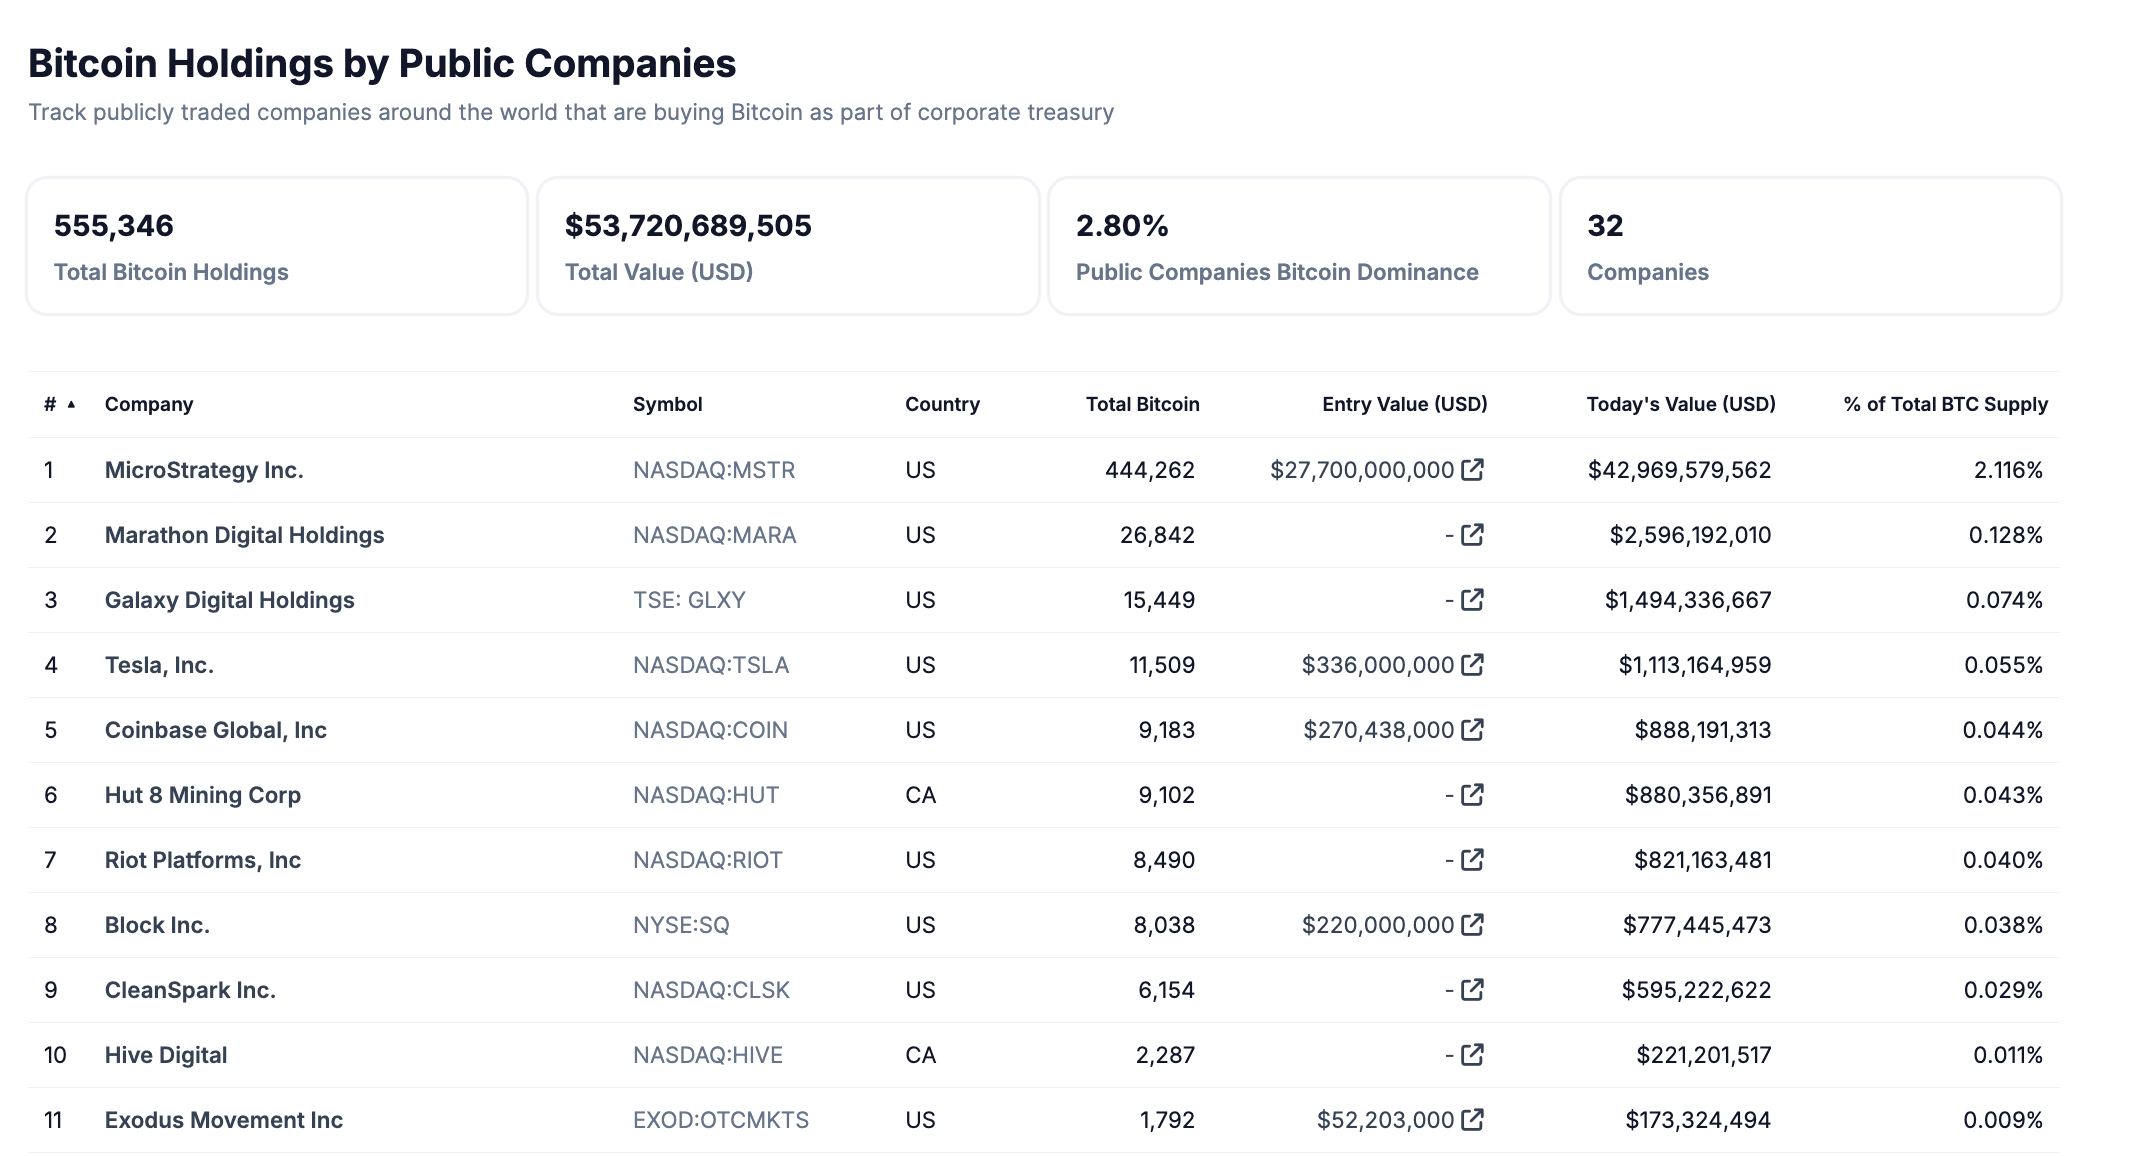Open Riot Platforms external link icon
Viewport: 2132px width, 1156px height.
coord(1472,859)
